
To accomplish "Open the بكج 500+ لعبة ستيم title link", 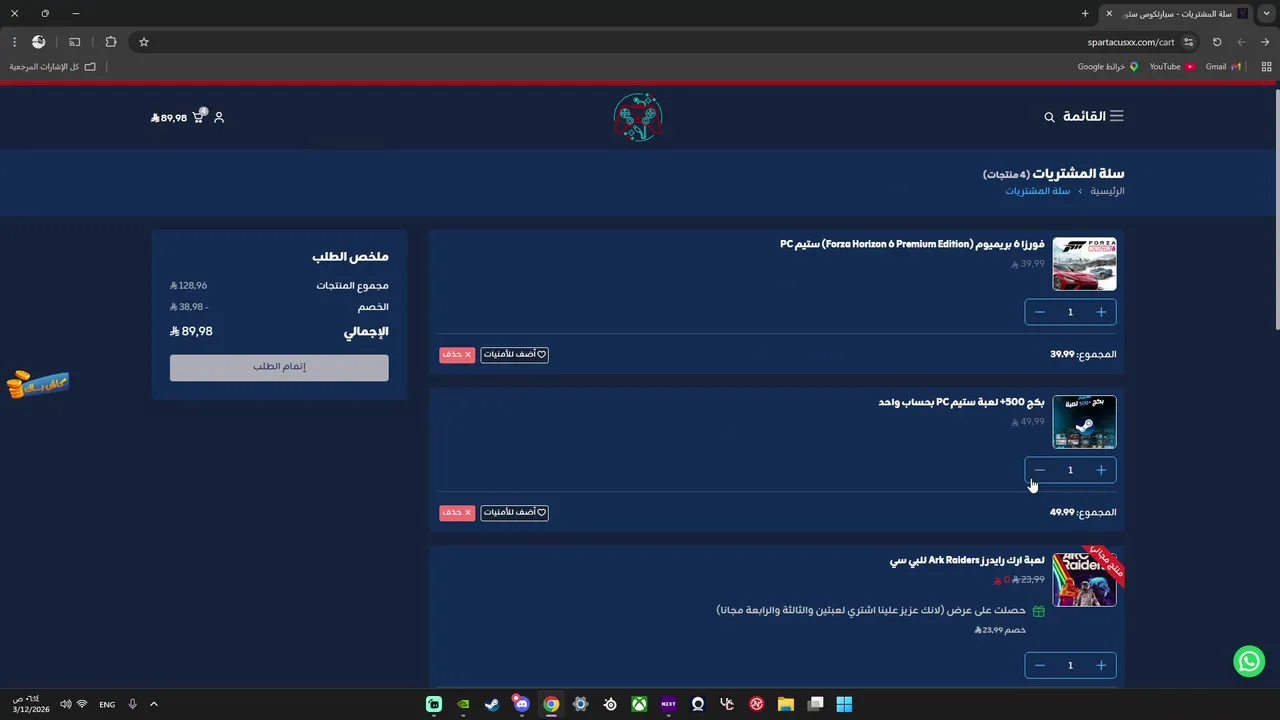I will pos(961,402).
